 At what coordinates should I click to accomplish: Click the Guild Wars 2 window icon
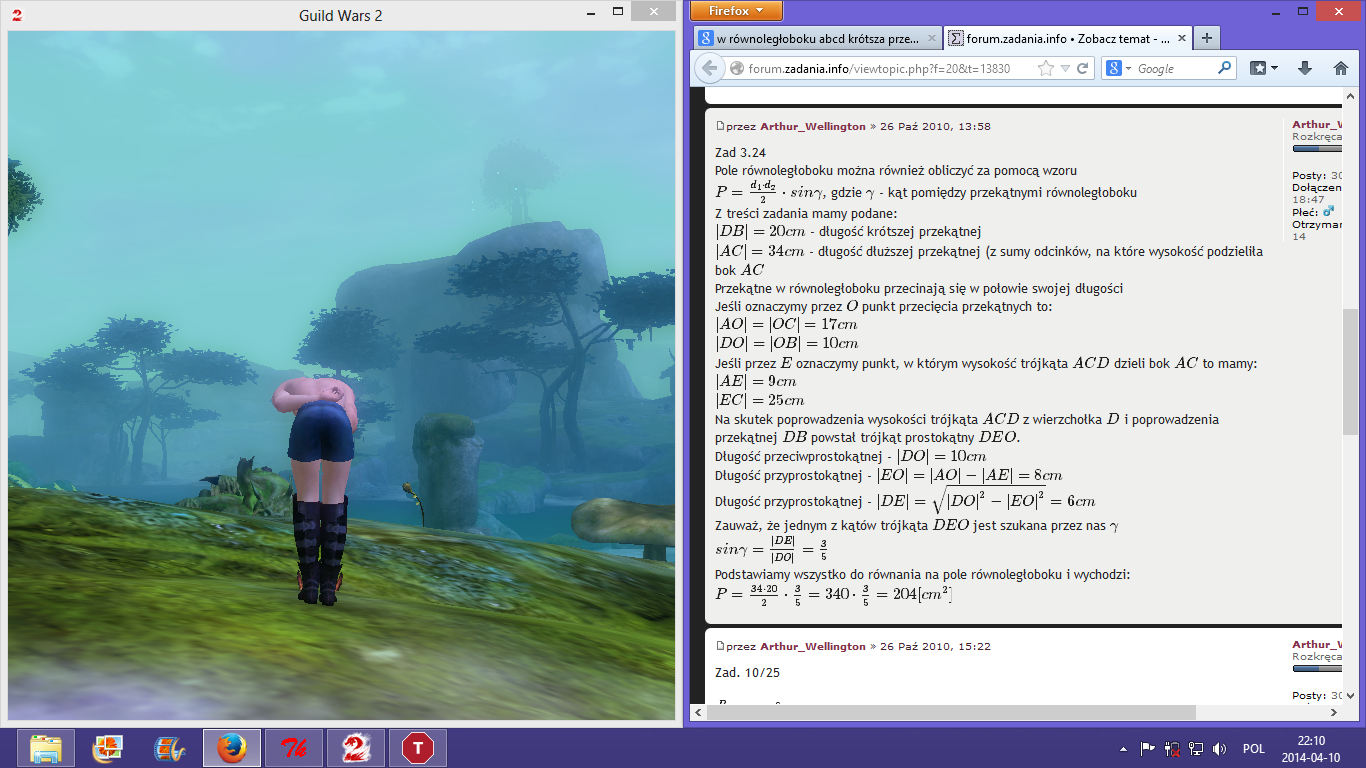(x=16, y=15)
